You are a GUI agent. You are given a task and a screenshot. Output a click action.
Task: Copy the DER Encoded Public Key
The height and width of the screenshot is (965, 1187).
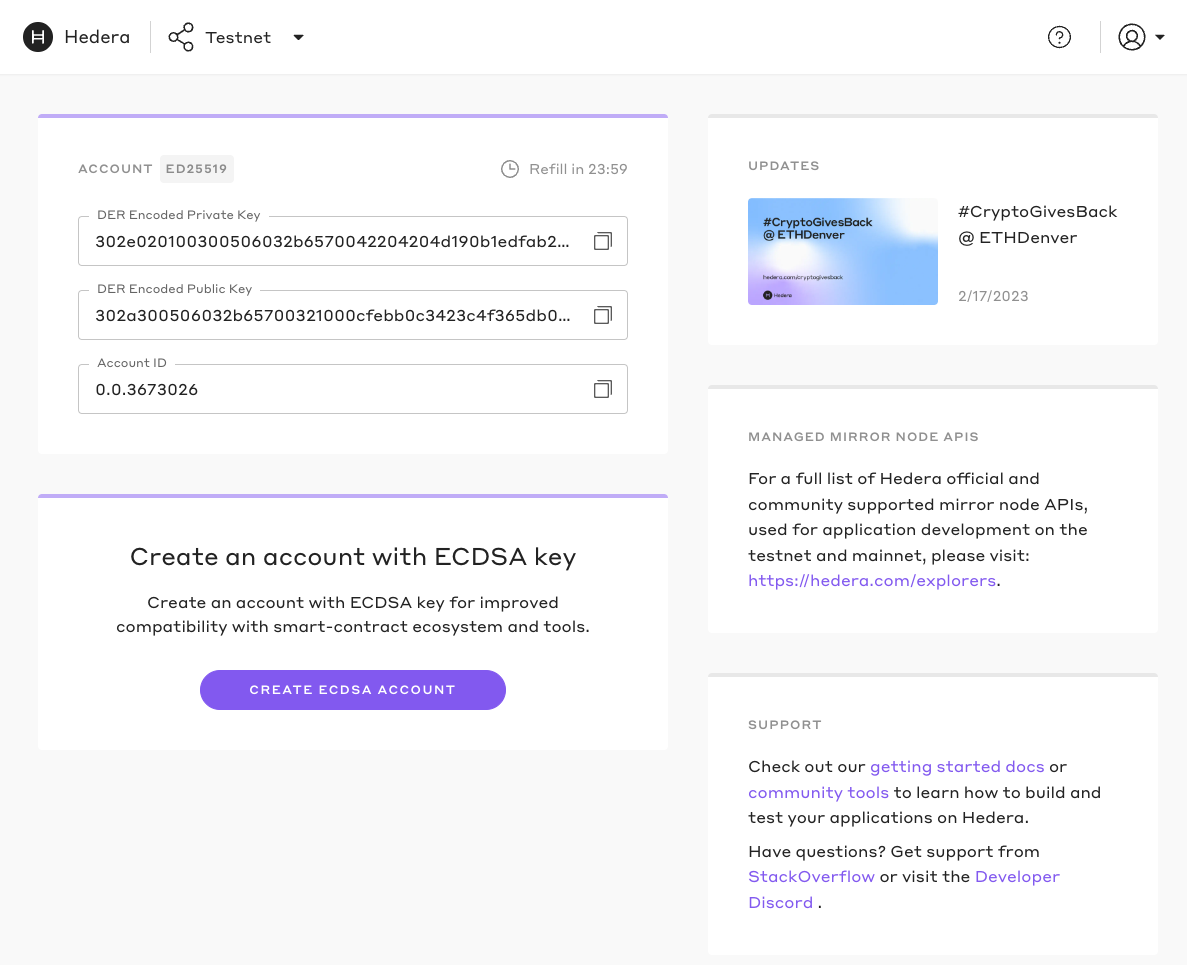coord(603,316)
